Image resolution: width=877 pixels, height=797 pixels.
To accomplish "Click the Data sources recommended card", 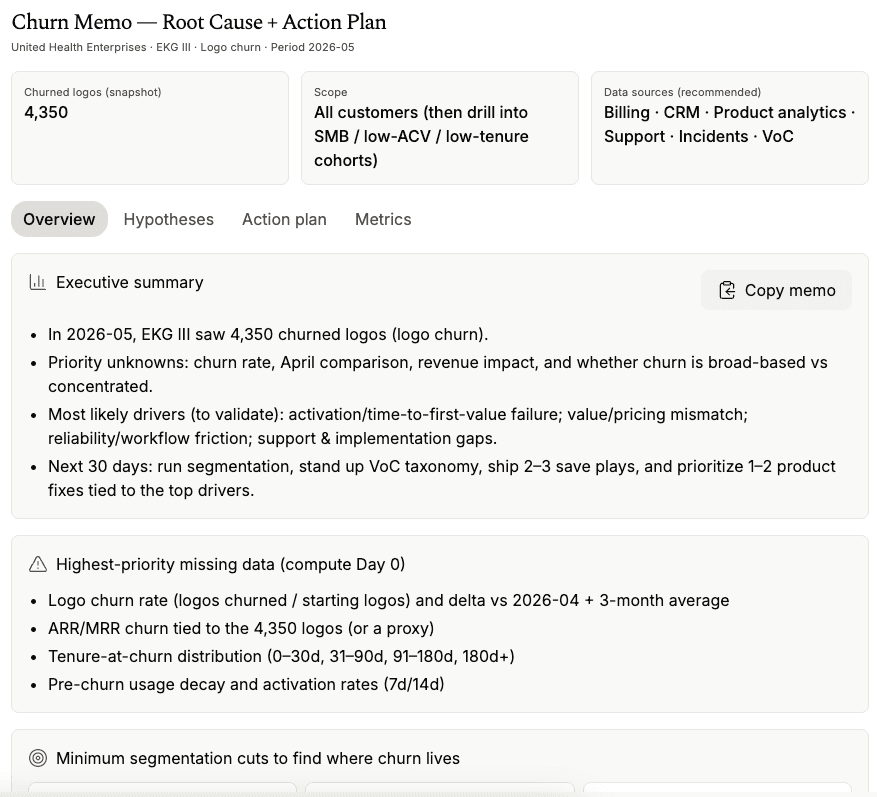I will pos(729,128).
